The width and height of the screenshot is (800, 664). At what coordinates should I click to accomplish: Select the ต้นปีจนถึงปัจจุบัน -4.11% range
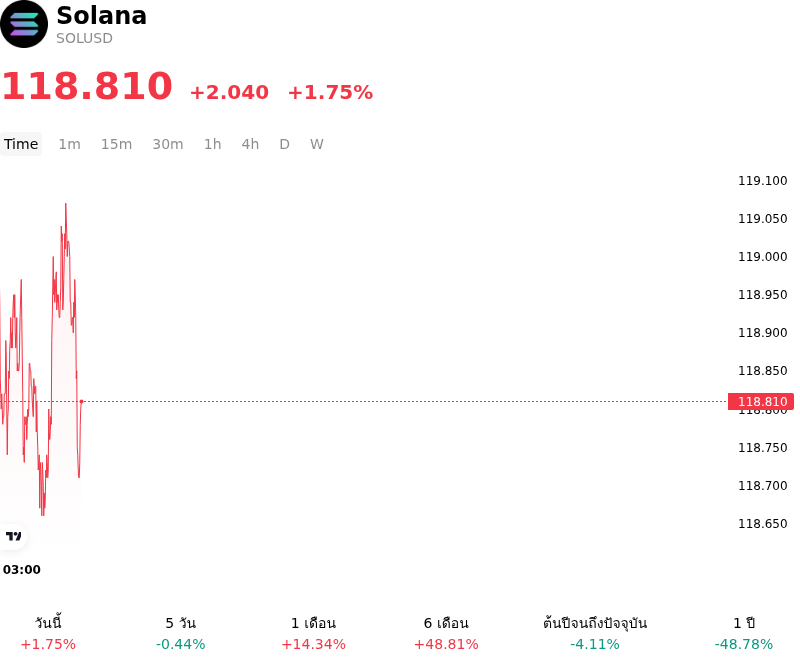pos(595,633)
